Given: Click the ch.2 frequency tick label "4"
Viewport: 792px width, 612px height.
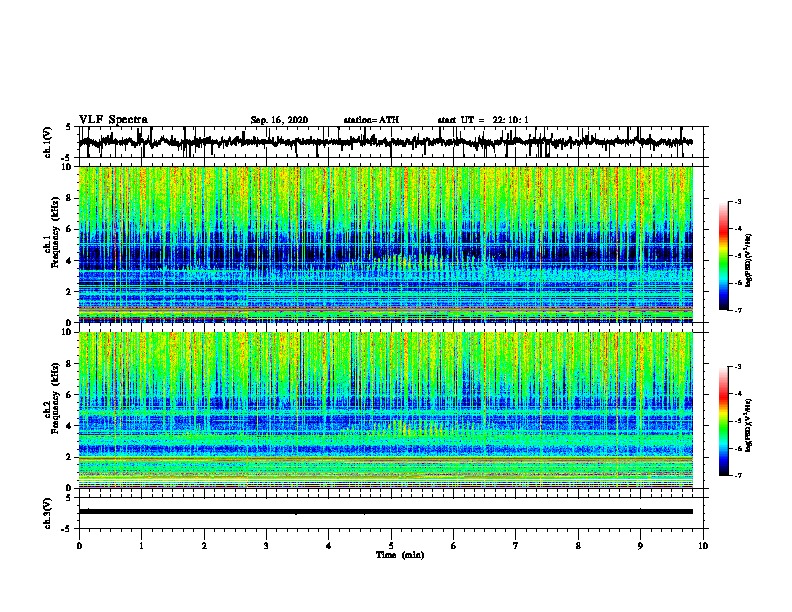Looking at the screenshot, I should tap(69, 426).
